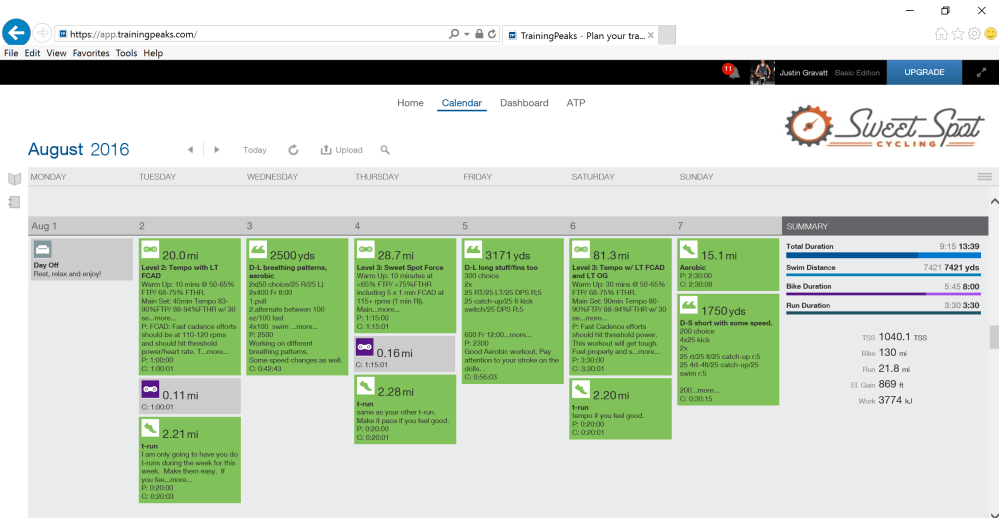Click the hamburger menu above Summary
The height and width of the screenshot is (518, 999).
[x=984, y=177]
